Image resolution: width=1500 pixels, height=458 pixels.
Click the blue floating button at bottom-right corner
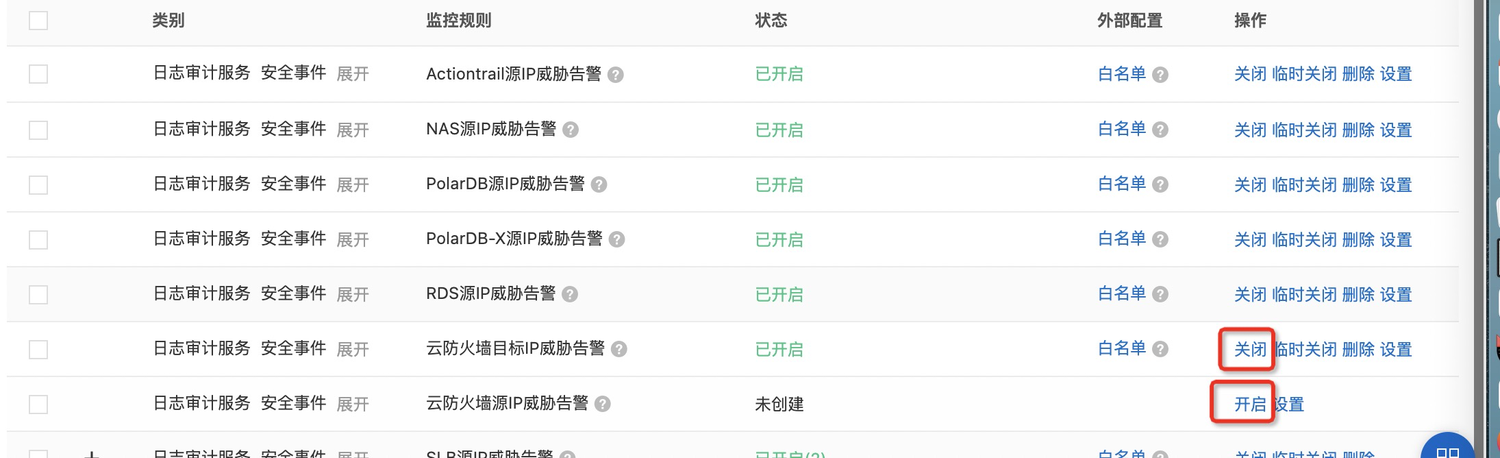coord(1447,447)
